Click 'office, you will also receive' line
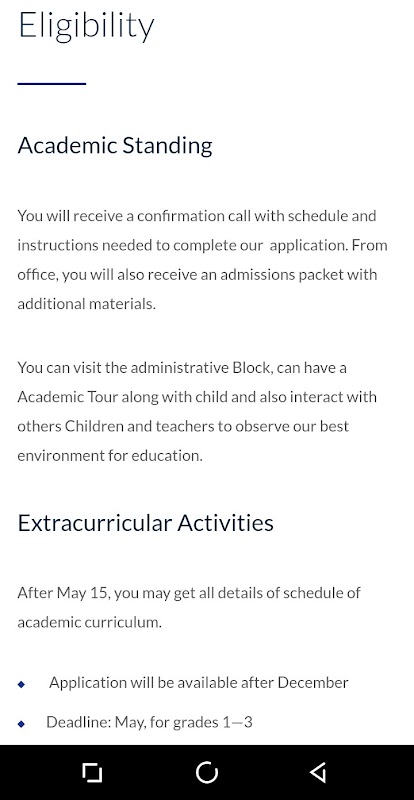This screenshot has width=414, height=800. point(197,274)
